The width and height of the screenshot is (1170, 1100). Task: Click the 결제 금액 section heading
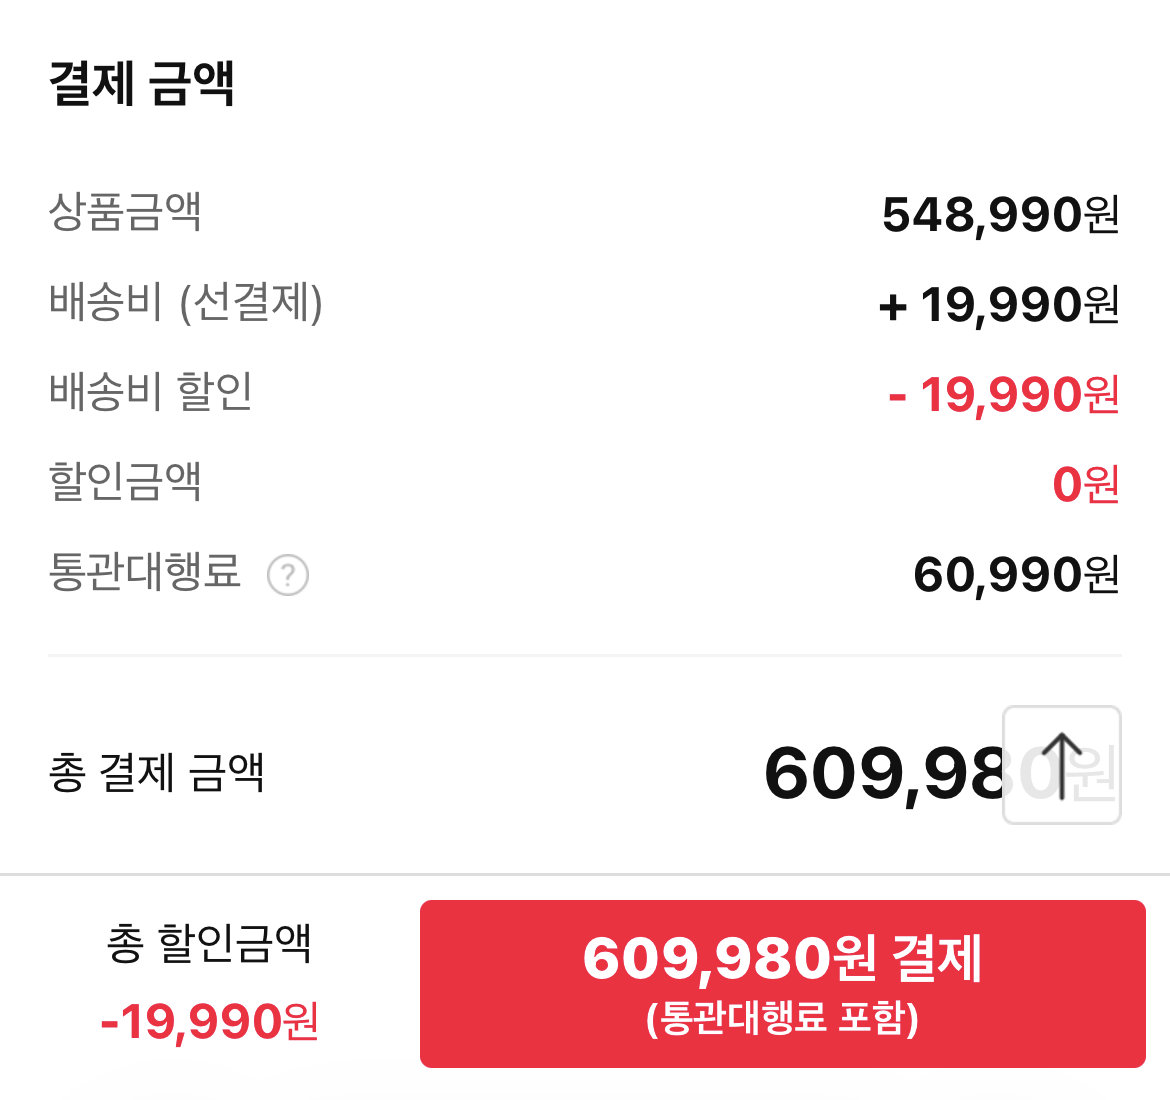(142, 83)
